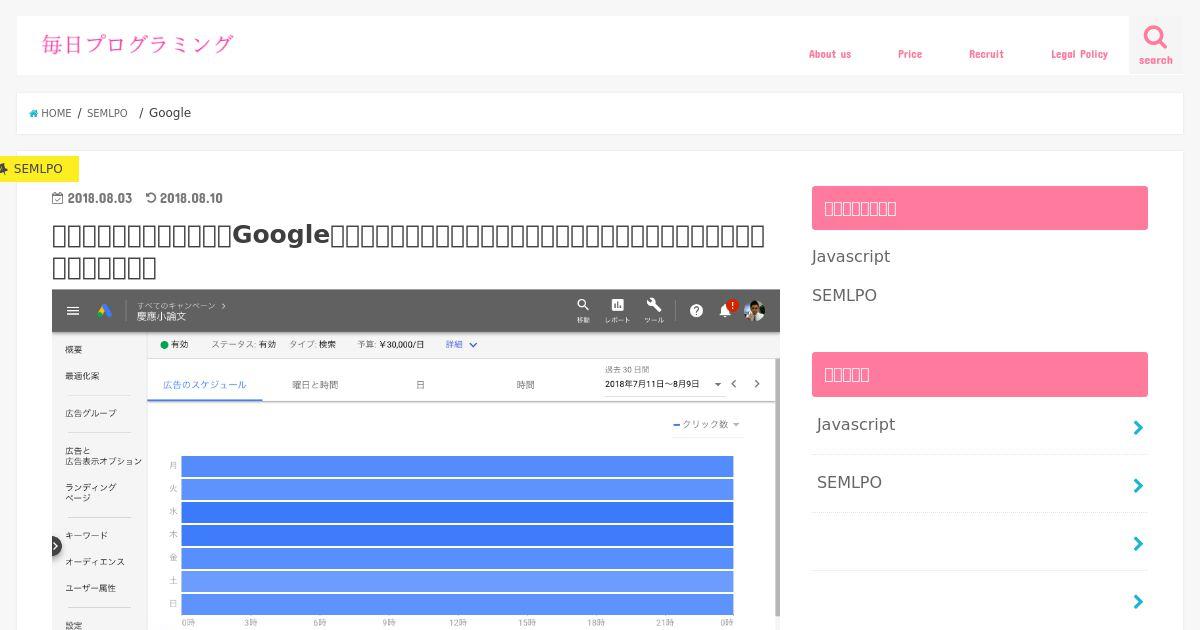Click the updated date refresh icon
Viewport: 1200px width, 630px height.
151,198
